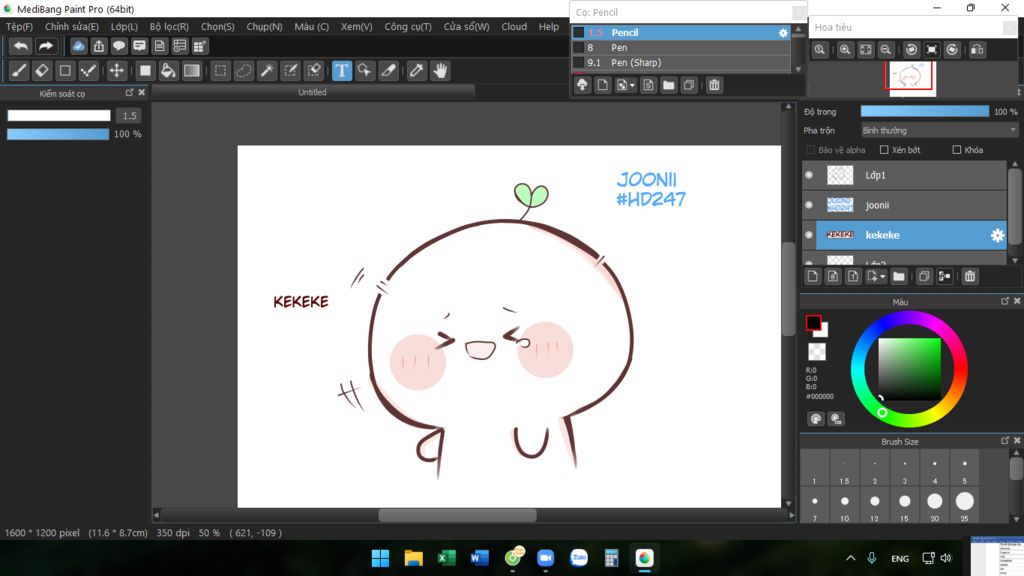Zoom out in the Navigator panel
This screenshot has height=576, width=1024.
(x=886, y=50)
